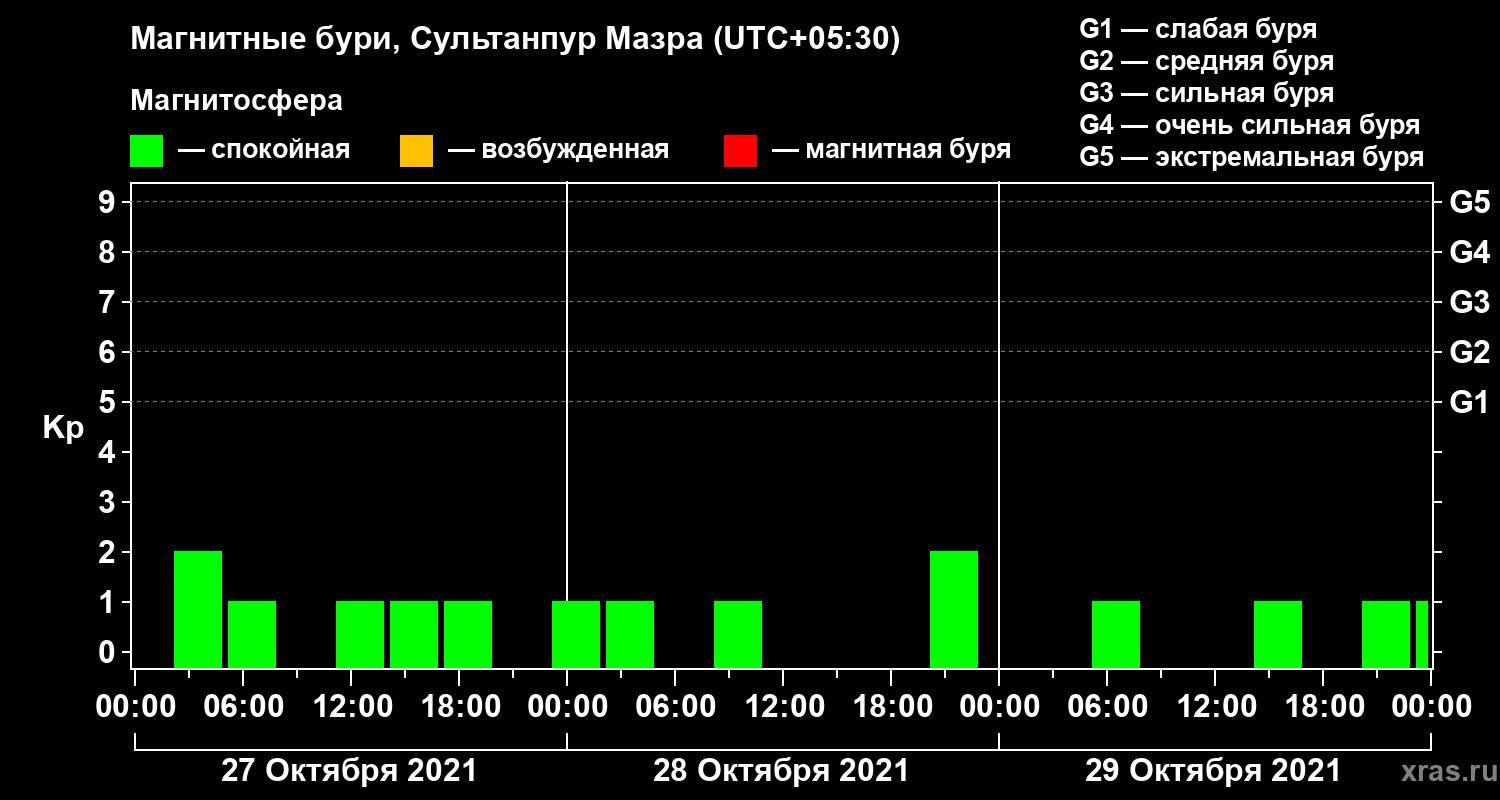Click the G5 label on right axis

[1469, 202]
